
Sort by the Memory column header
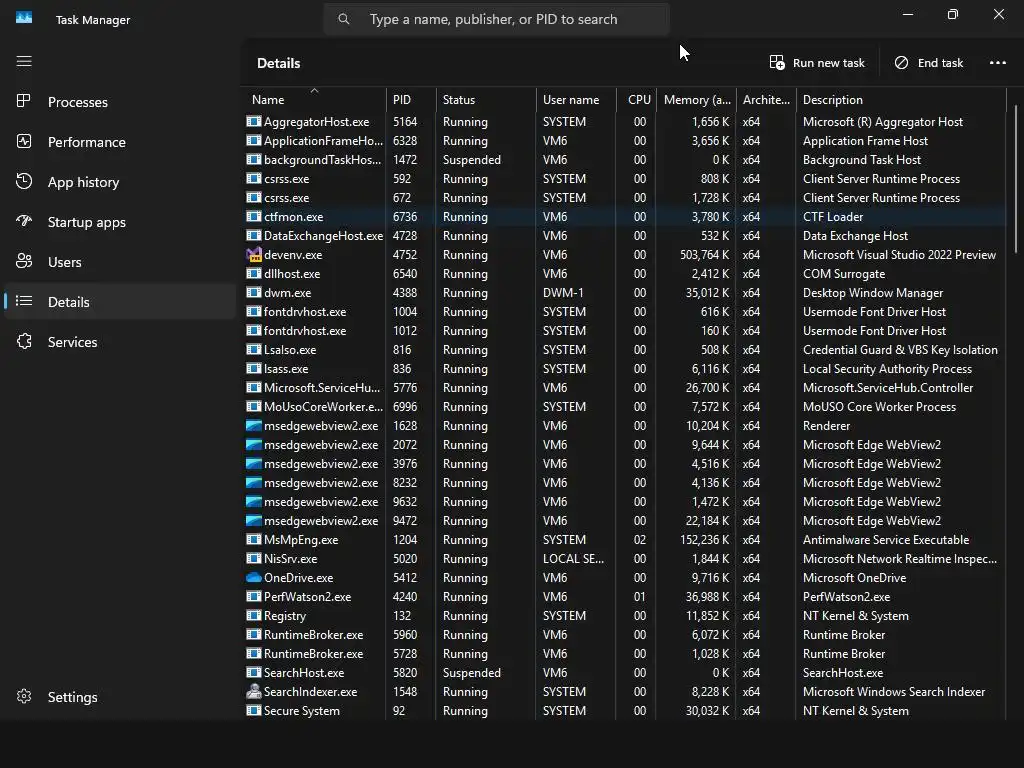point(696,99)
